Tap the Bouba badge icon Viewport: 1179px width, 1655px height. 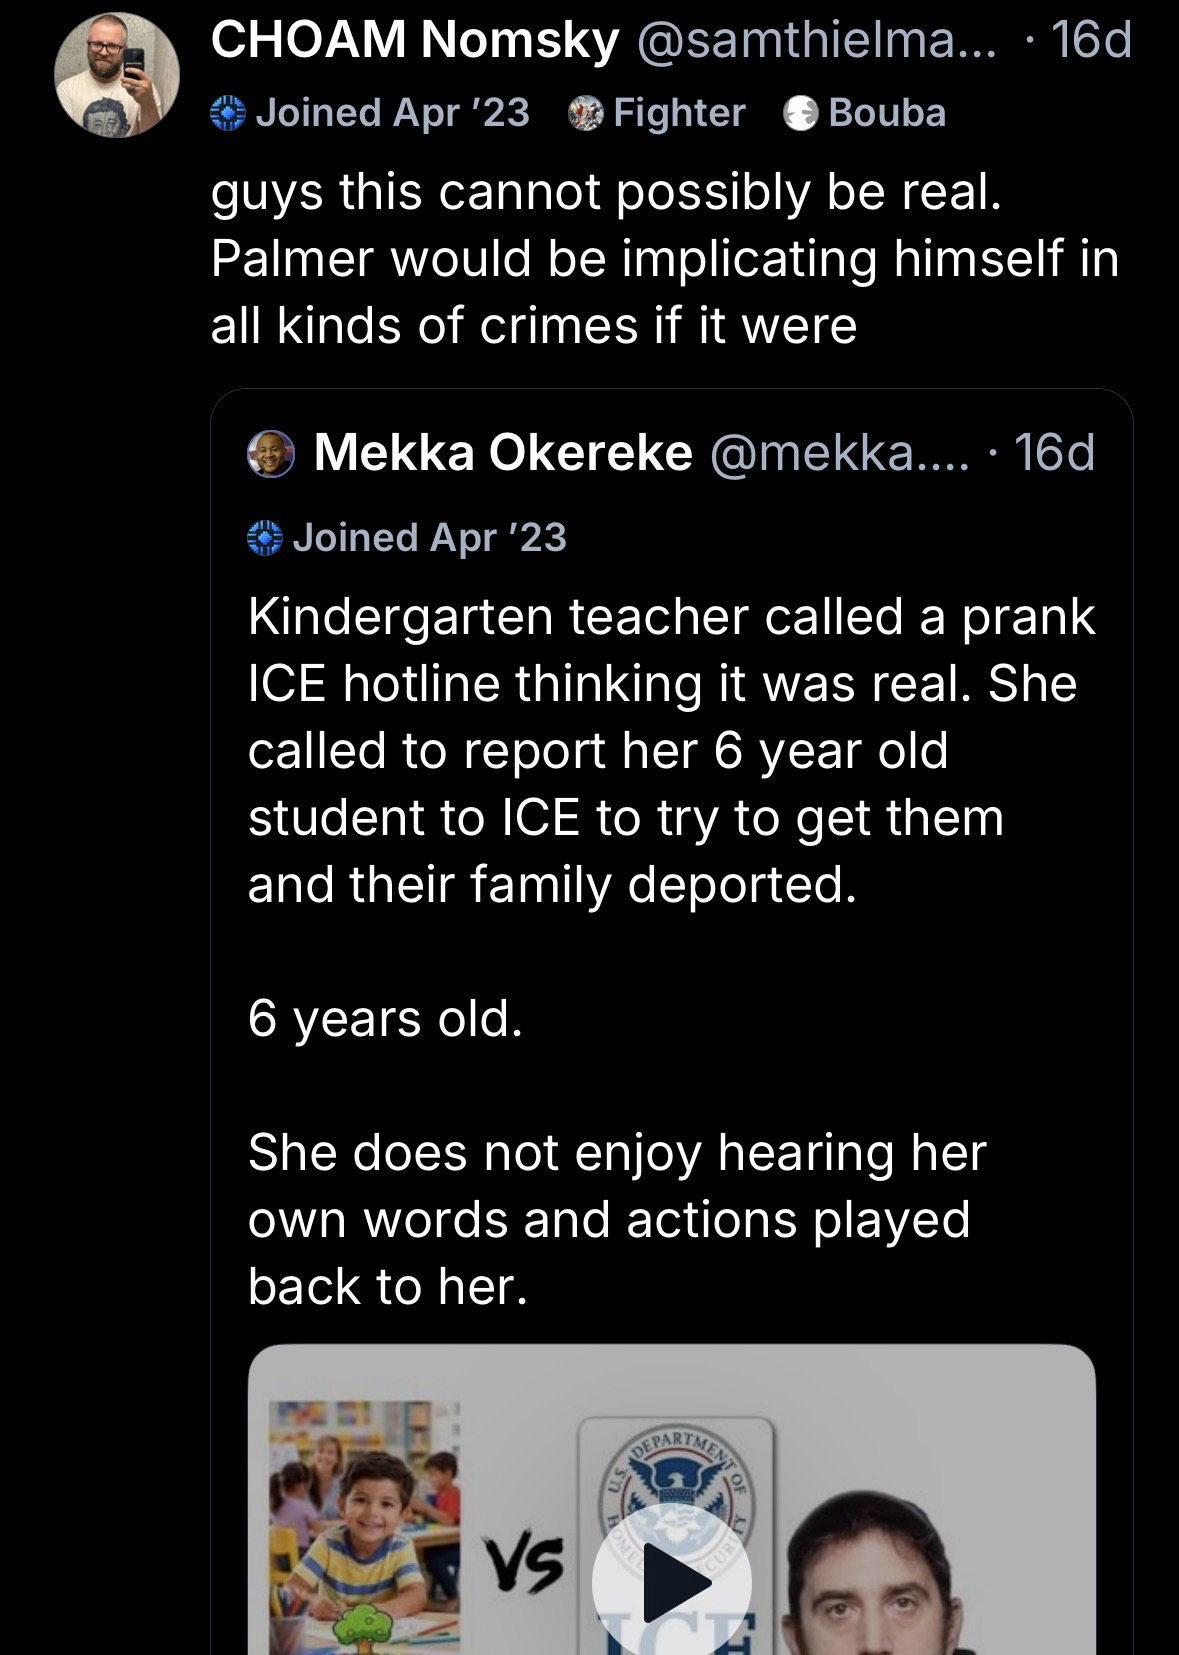coord(801,114)
